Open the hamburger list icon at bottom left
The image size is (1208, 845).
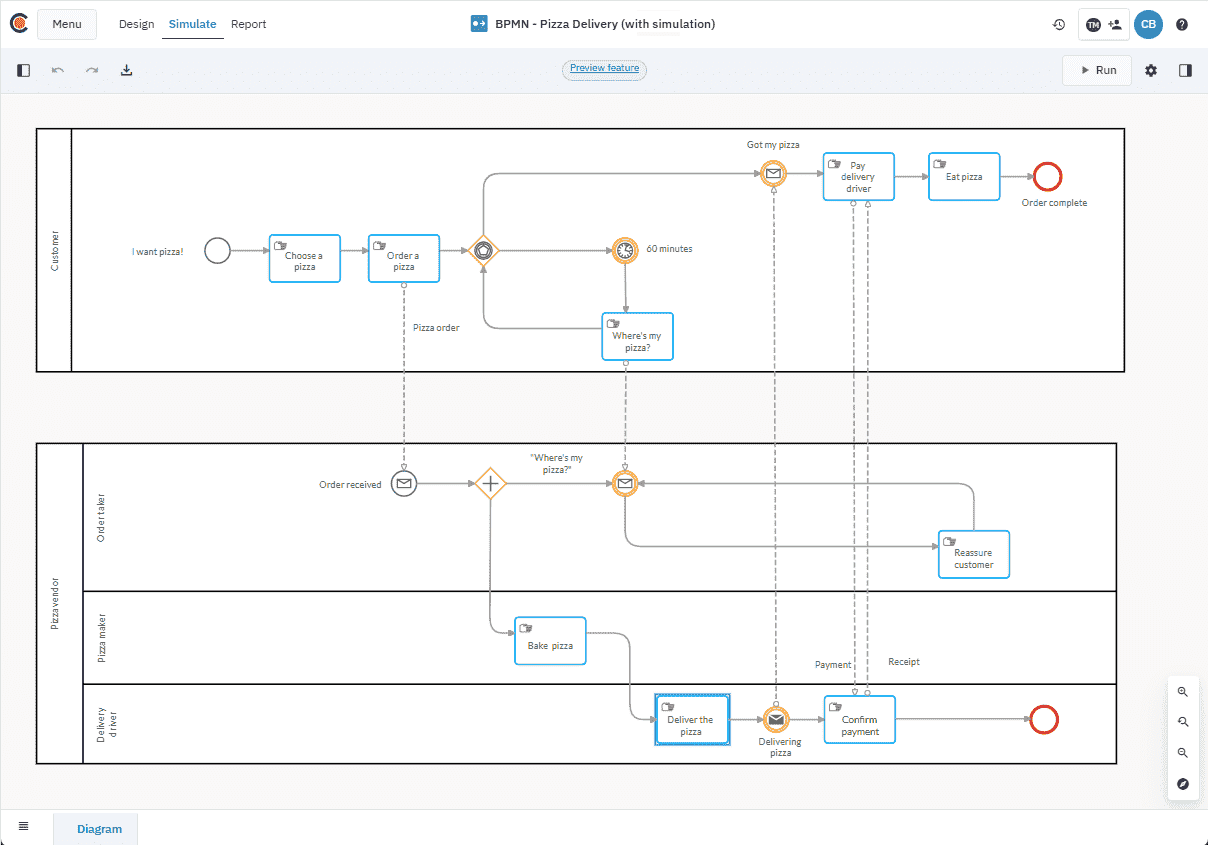(x=24, y=826)
